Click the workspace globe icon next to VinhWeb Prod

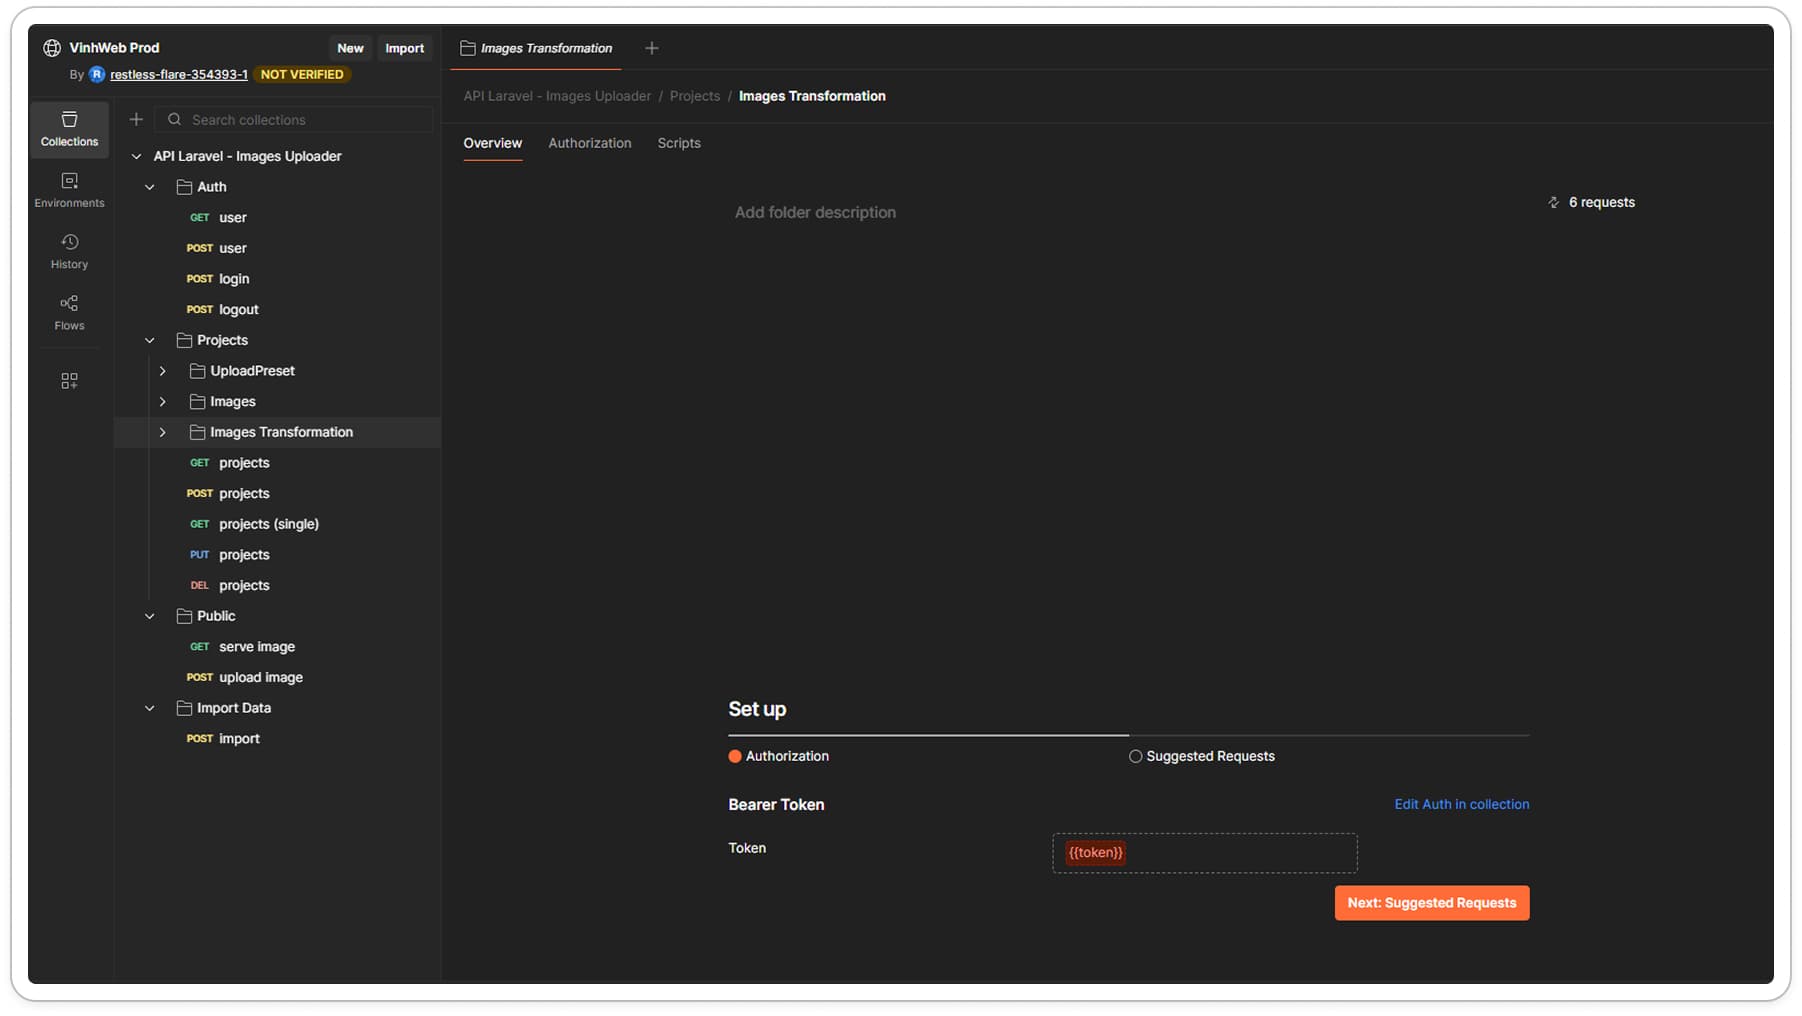tap(51, 47)
